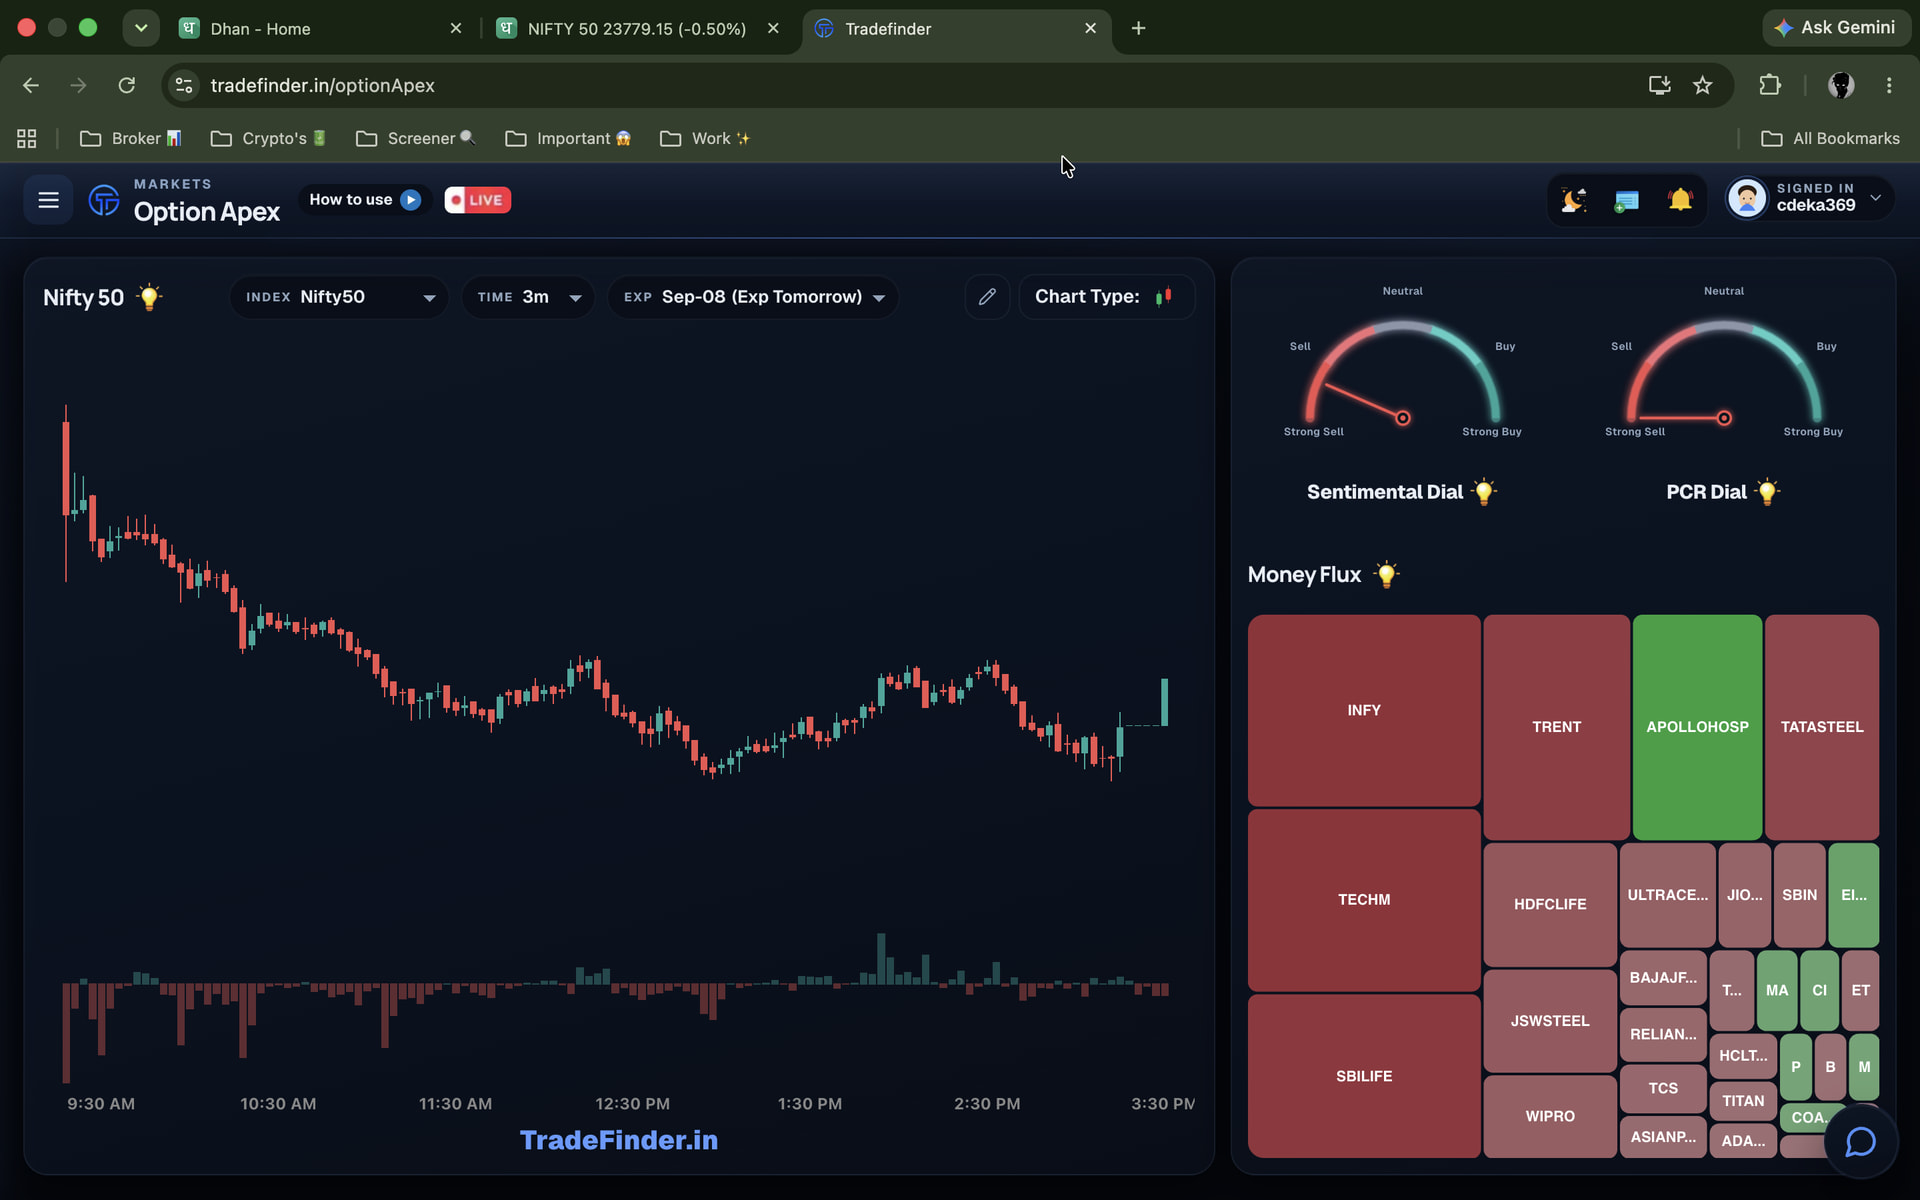This screenshot has width=1920, height=1200.
Task: Open the apps grid shortcut
Action: tap(27, 138)
